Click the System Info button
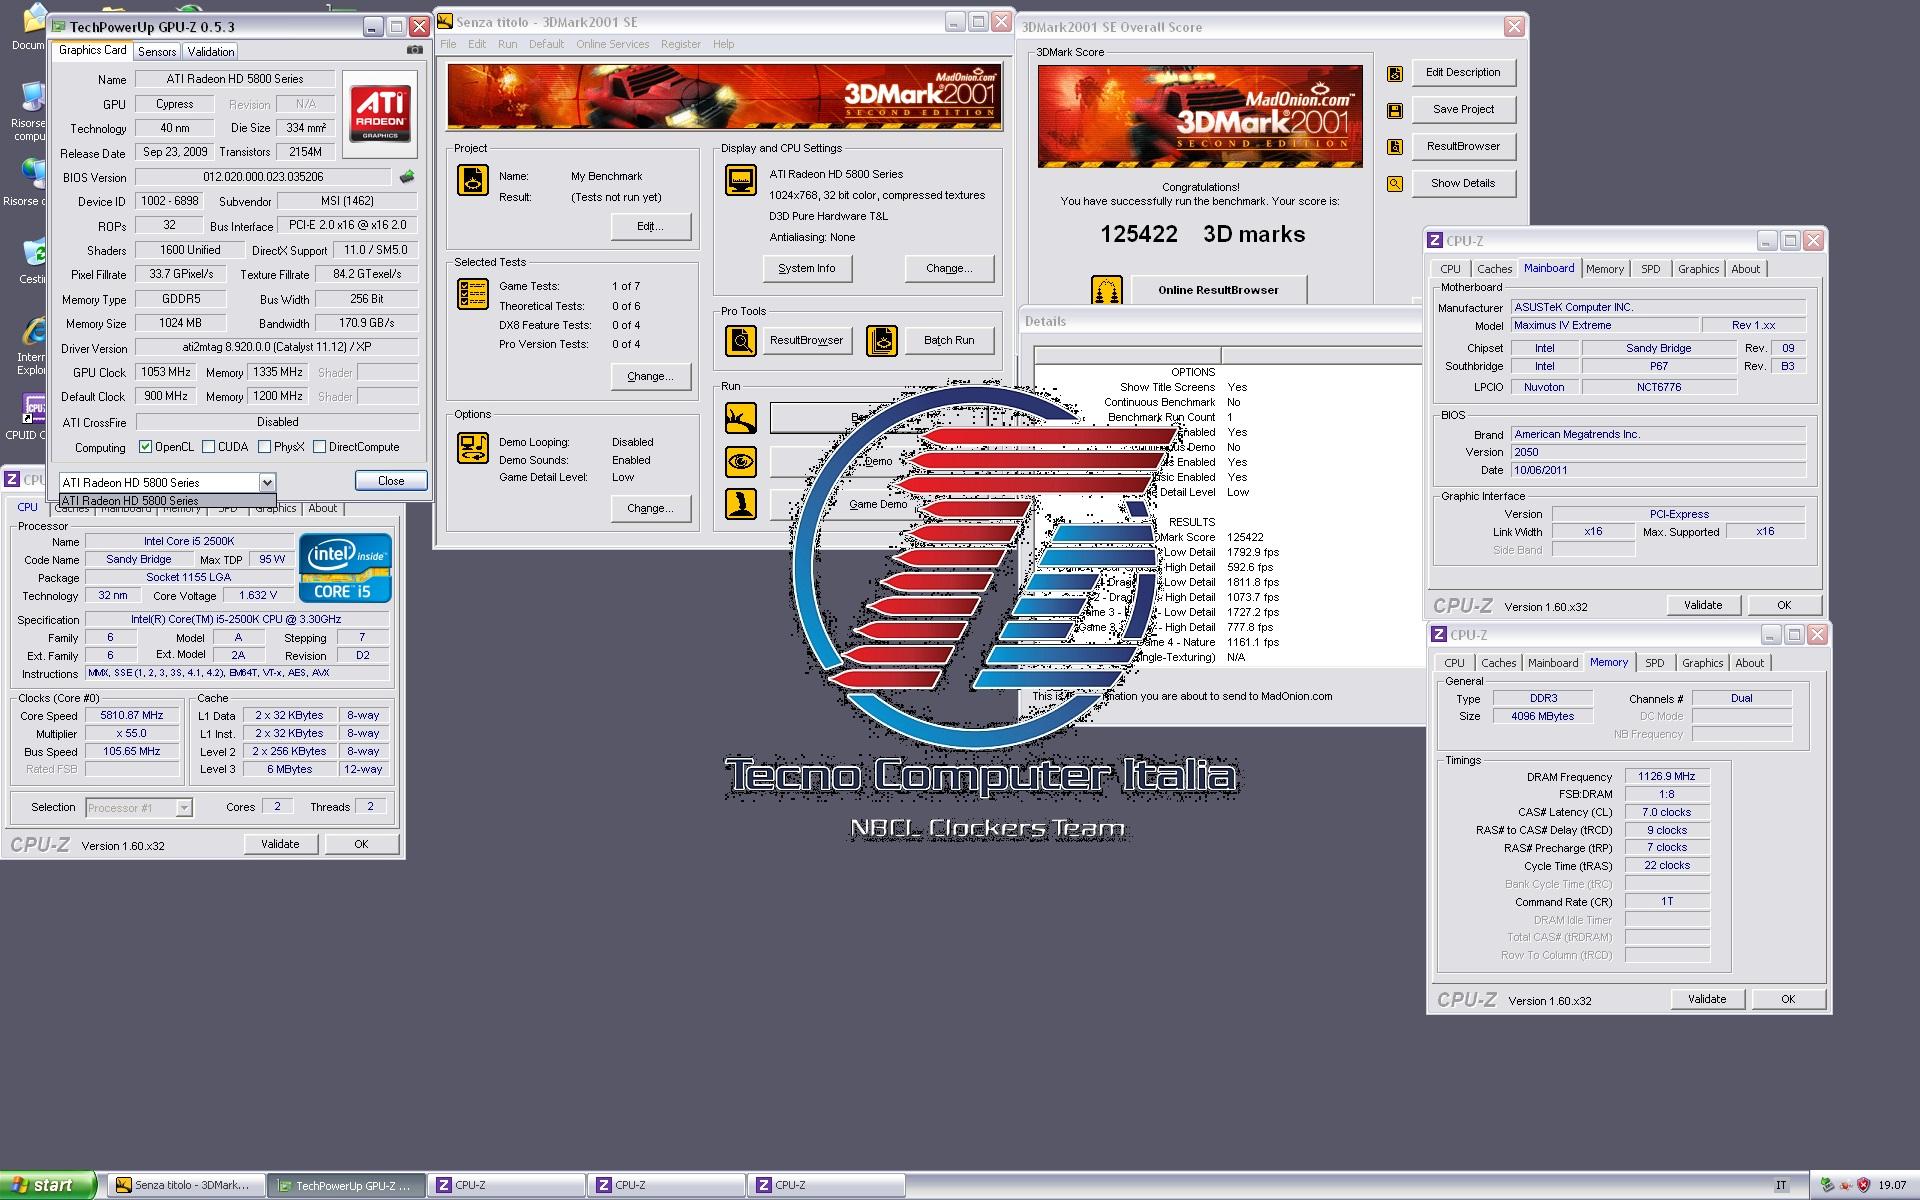 [x=807, y=268]
